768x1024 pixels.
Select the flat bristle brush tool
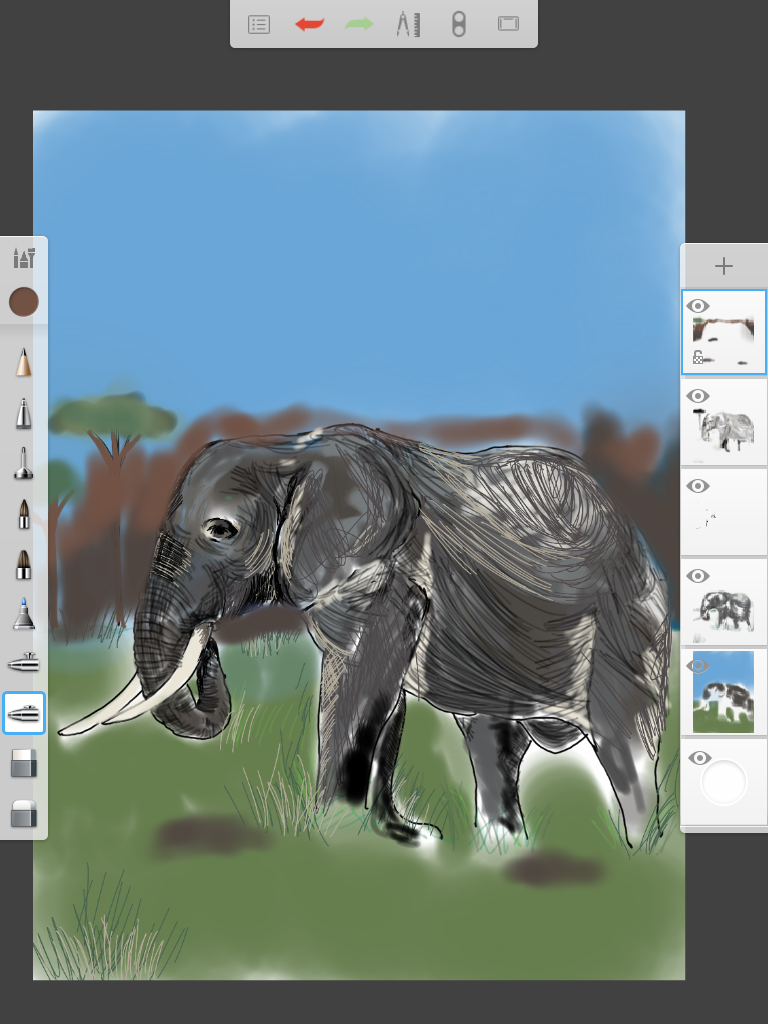pyautogui.click(x=24, y=564)
